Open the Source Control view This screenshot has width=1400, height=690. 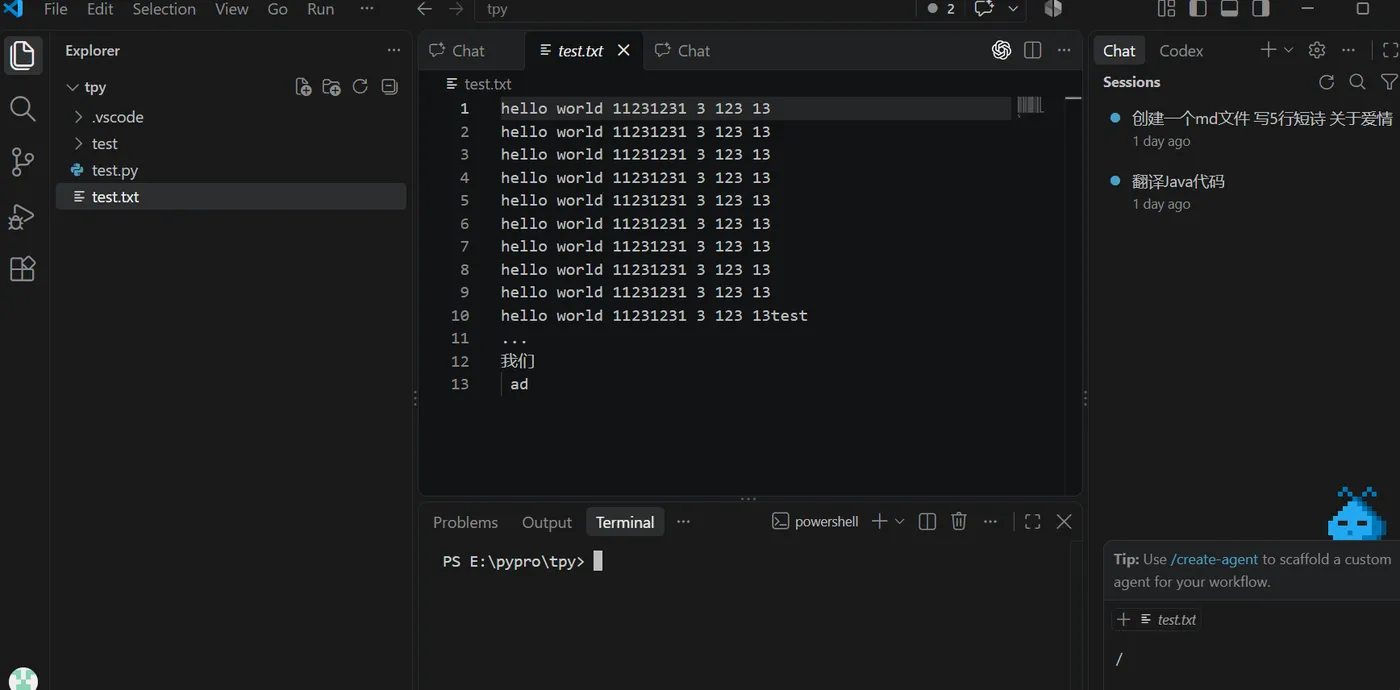pos(22,162)
